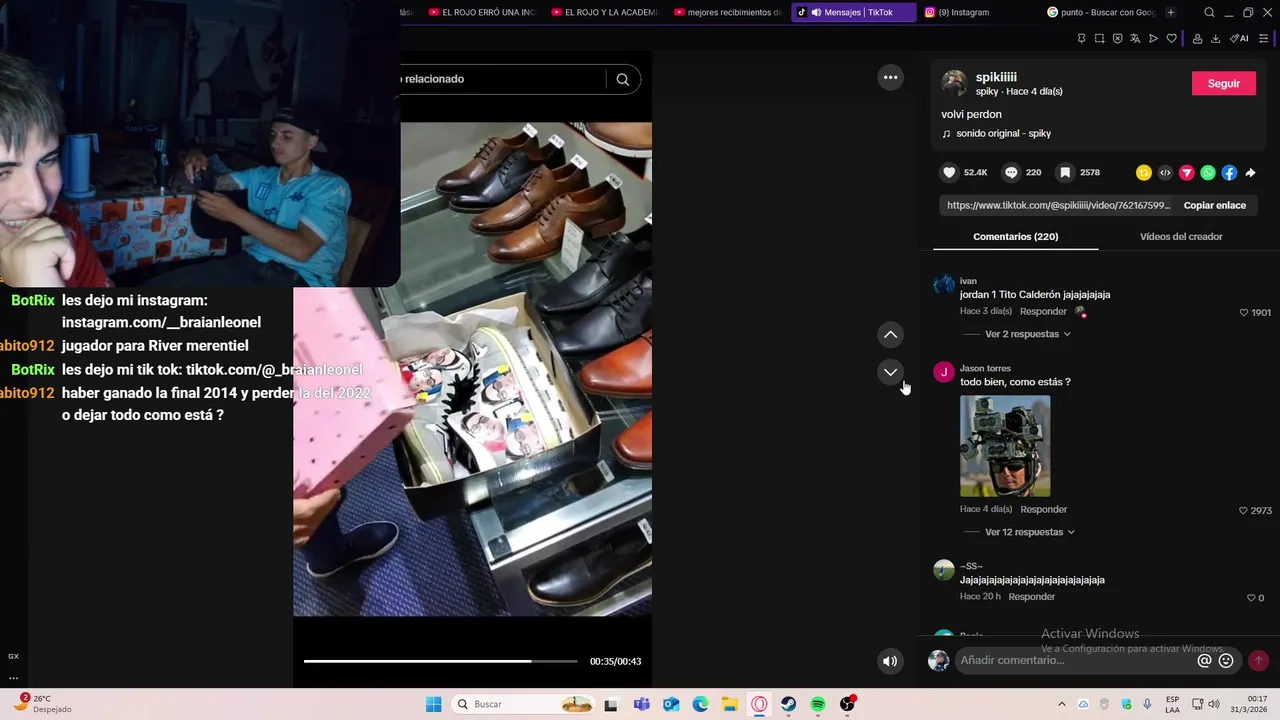Screen dimensions: 1280x720
Task: Open the ad blocker shield icon
Action: [1117, 39]
